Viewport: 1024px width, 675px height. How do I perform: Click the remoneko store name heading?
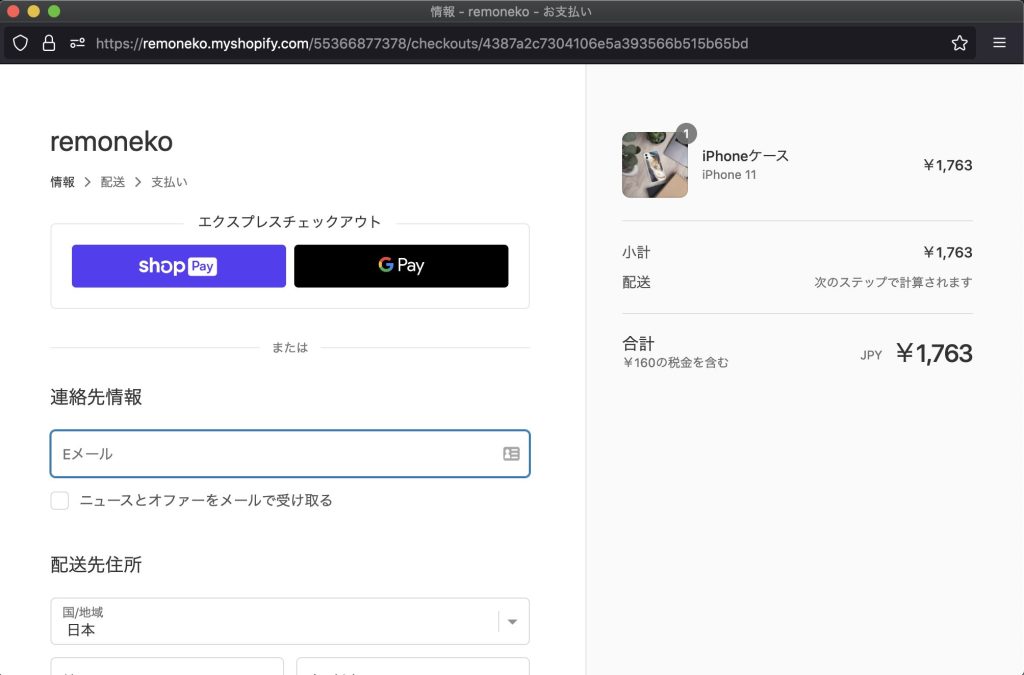[x=111, y=142]
